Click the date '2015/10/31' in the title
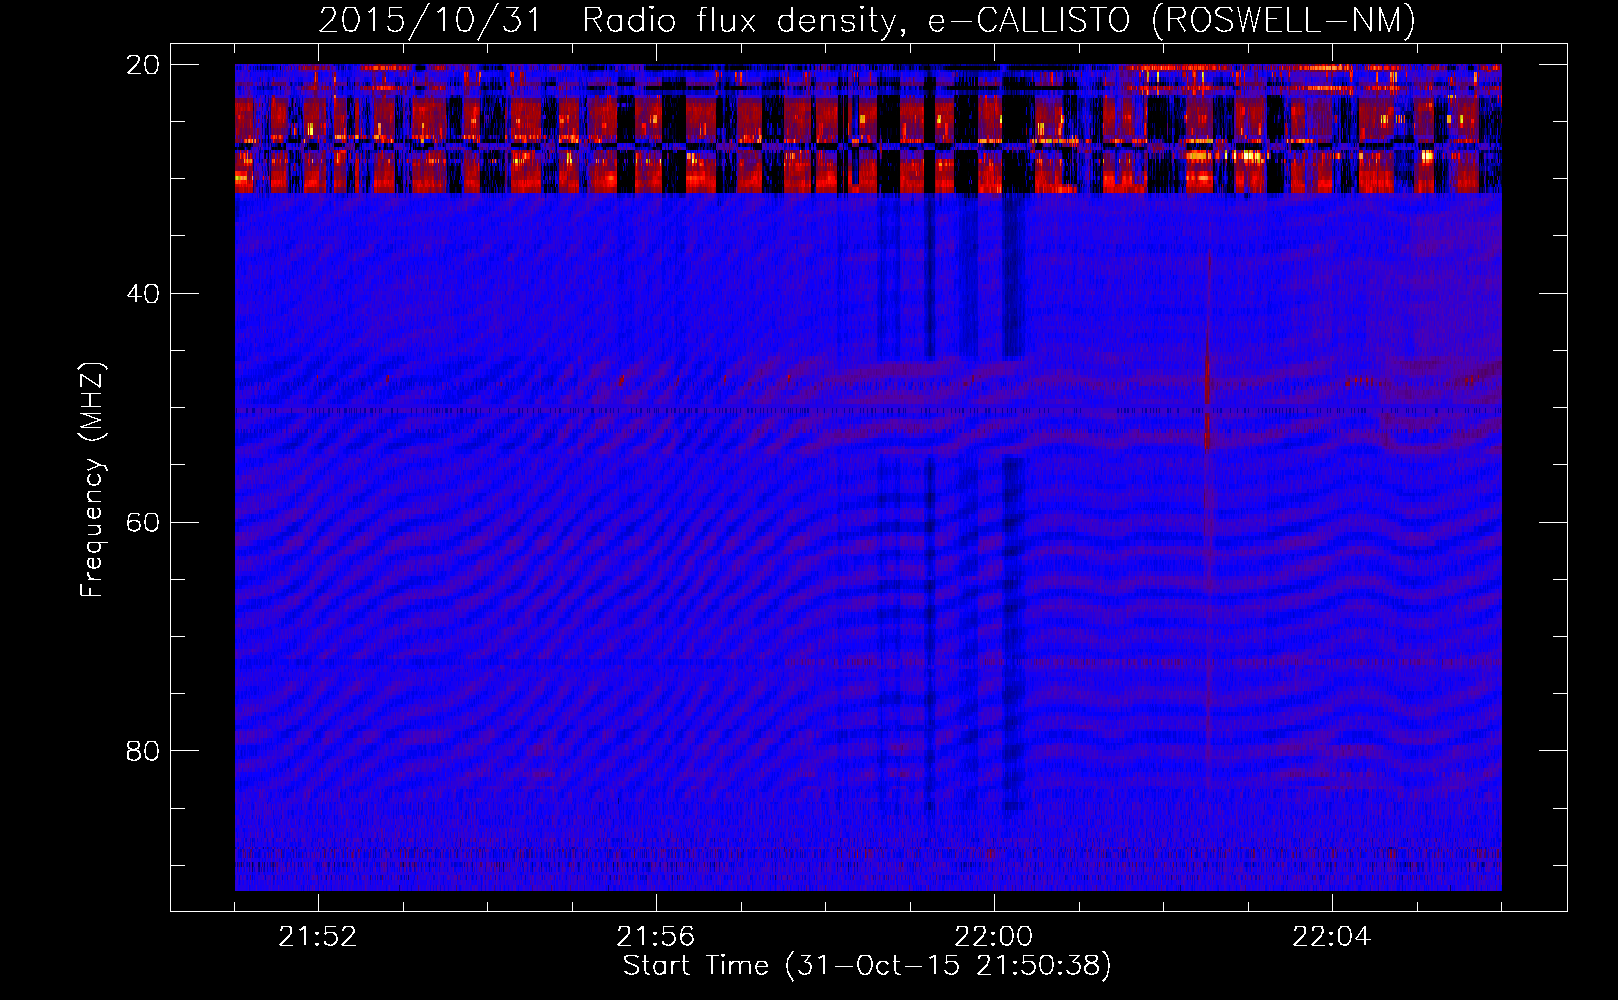This screenshot has height=1000, width=1618. (x=430, y=20)
